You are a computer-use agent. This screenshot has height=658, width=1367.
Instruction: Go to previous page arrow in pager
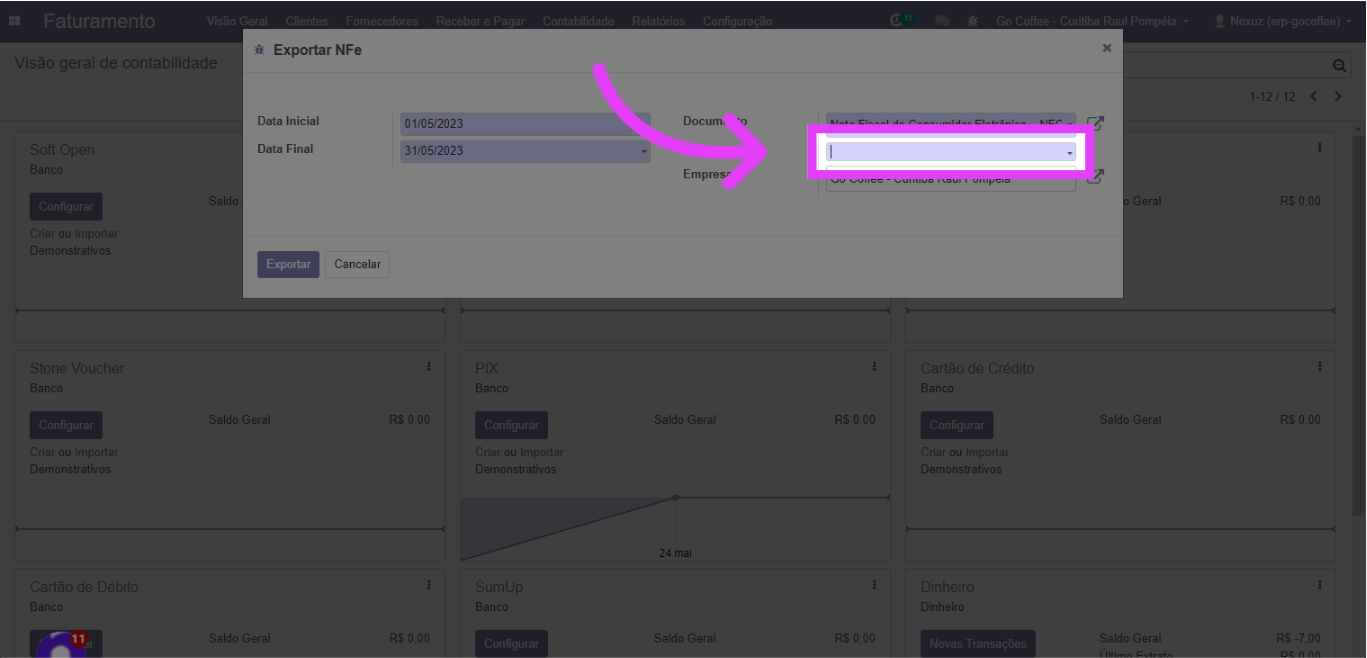point(1314,97)
